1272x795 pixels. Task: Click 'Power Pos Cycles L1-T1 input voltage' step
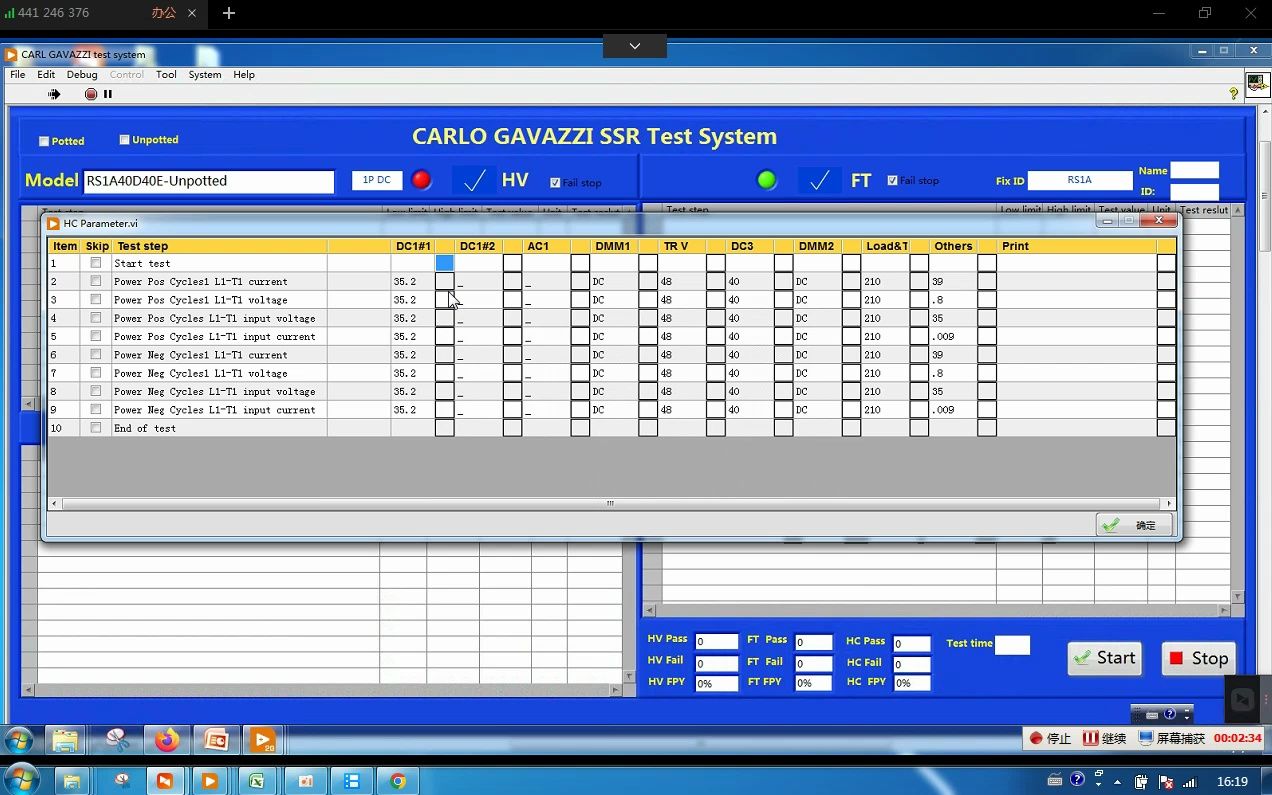coord(214,318)
